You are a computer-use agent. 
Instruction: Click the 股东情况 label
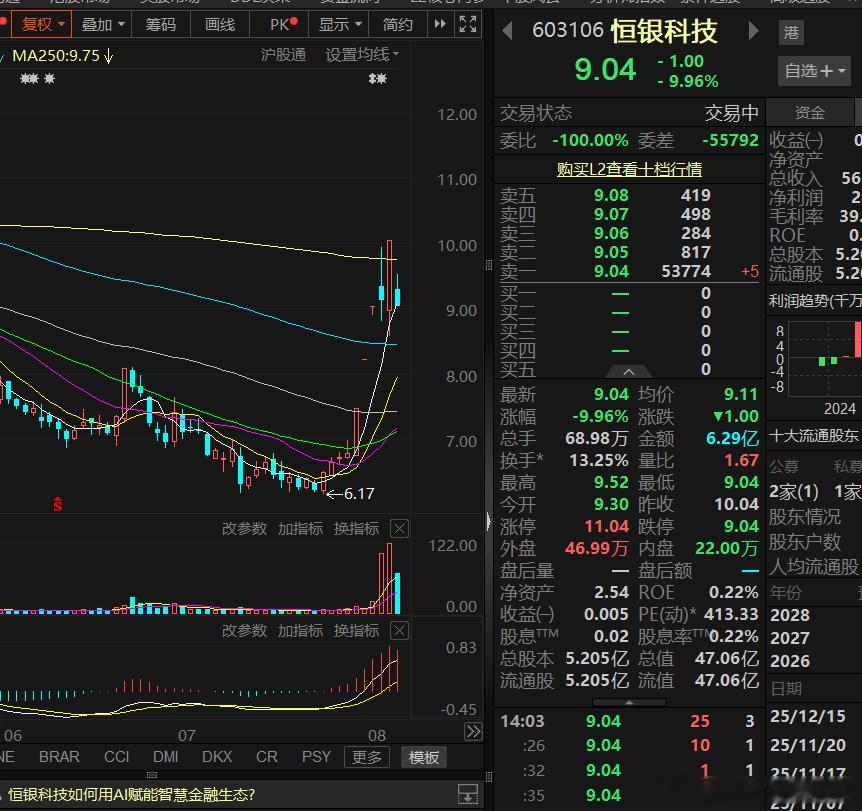805,517
